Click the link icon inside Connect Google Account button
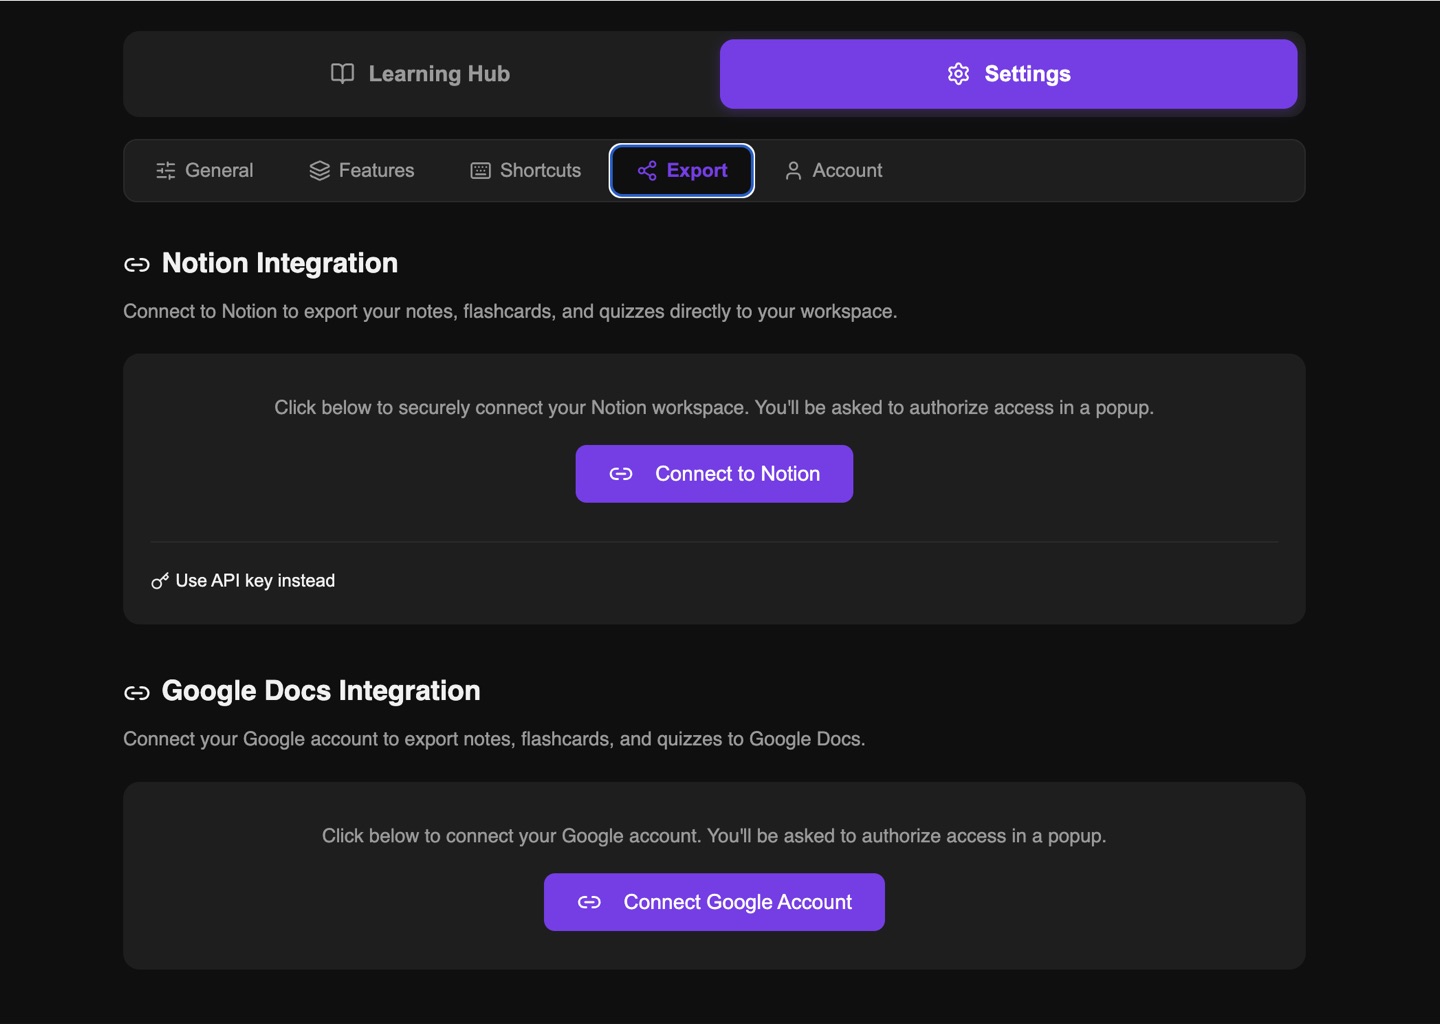 [x=590, y=901]
